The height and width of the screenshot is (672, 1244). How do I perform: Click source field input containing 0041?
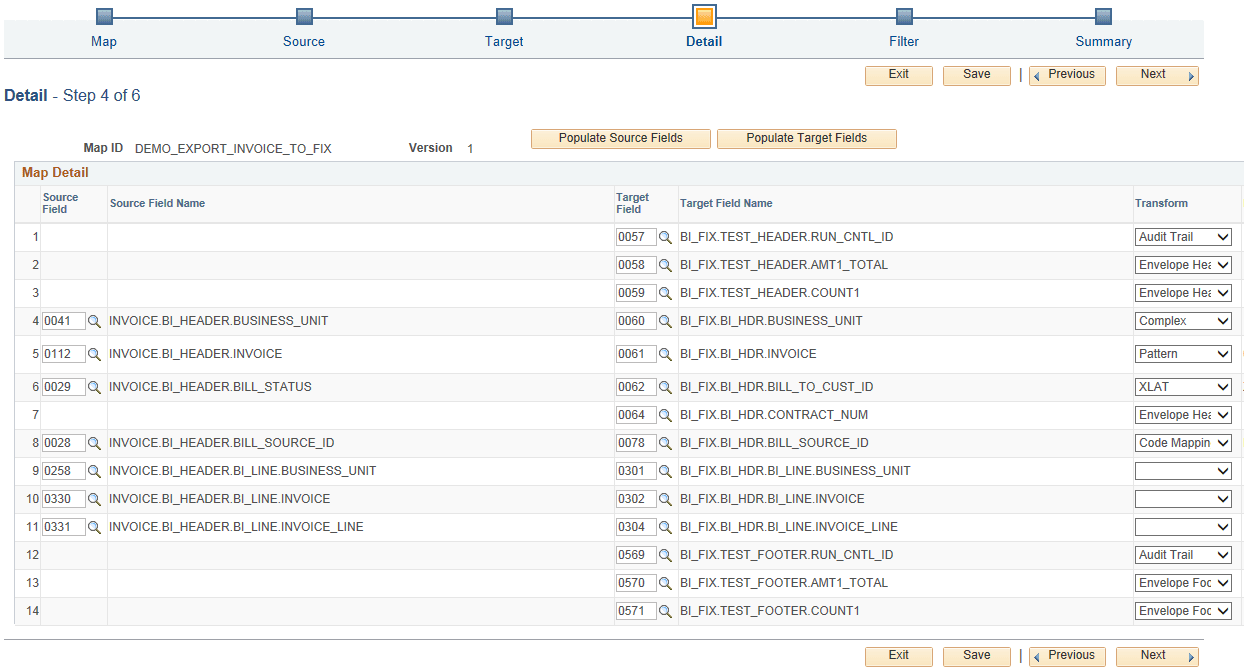pos(64,322)
